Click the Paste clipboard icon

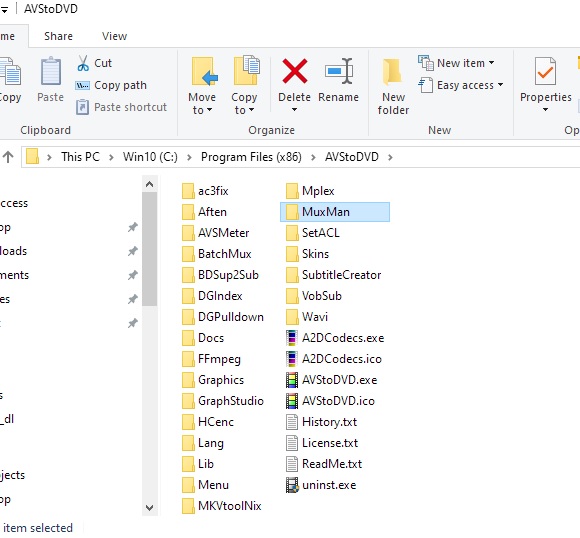[51, 71]
